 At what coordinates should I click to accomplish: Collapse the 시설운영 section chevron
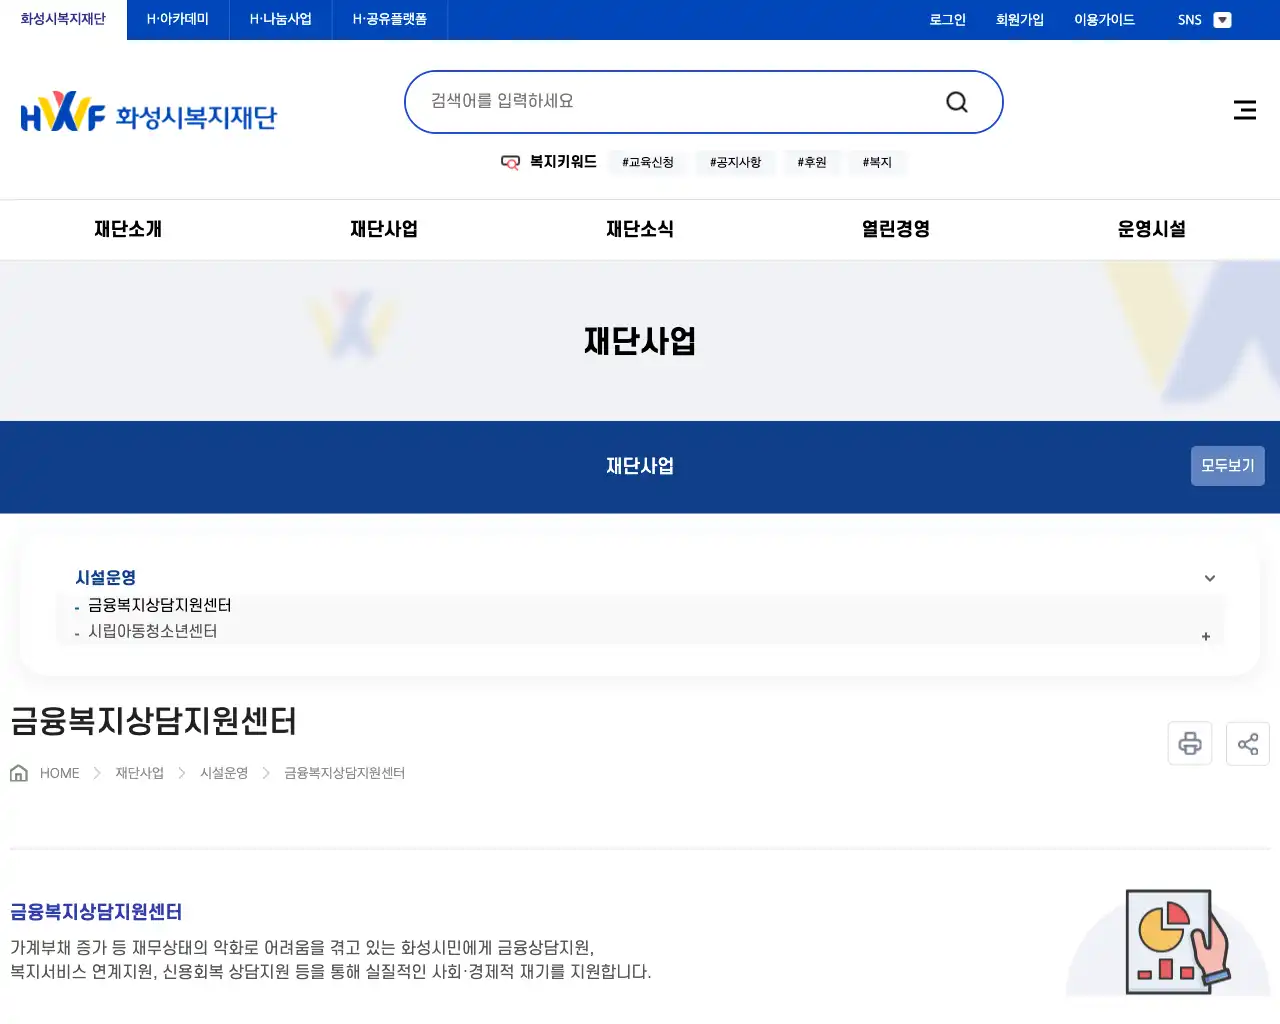coord(1209,578)
